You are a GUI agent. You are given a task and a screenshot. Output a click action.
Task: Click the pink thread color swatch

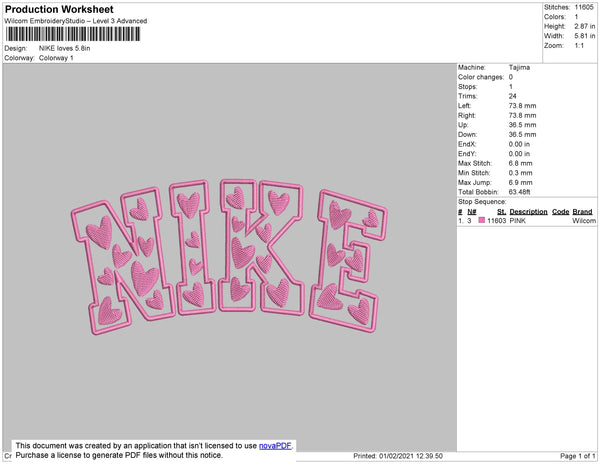pos(482,220)
